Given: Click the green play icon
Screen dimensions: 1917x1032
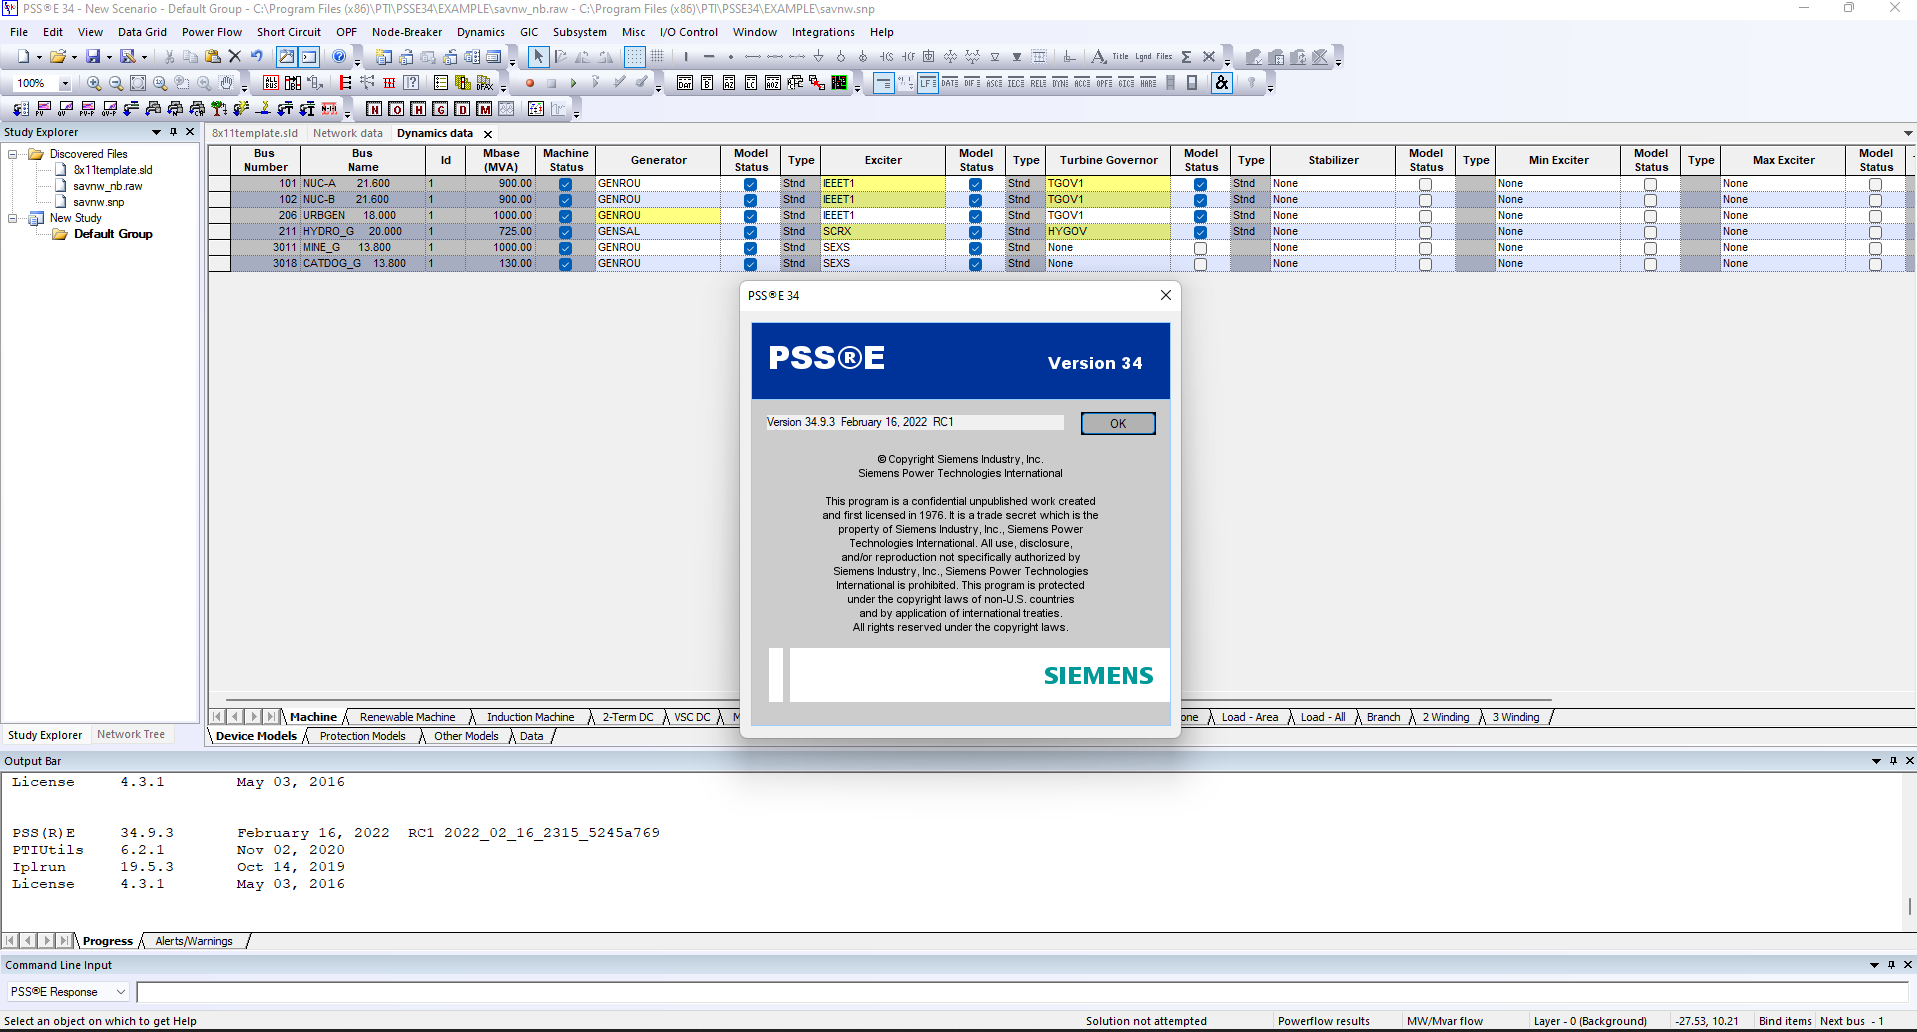Looking at the screenshot, I should (x=573, y=83).
